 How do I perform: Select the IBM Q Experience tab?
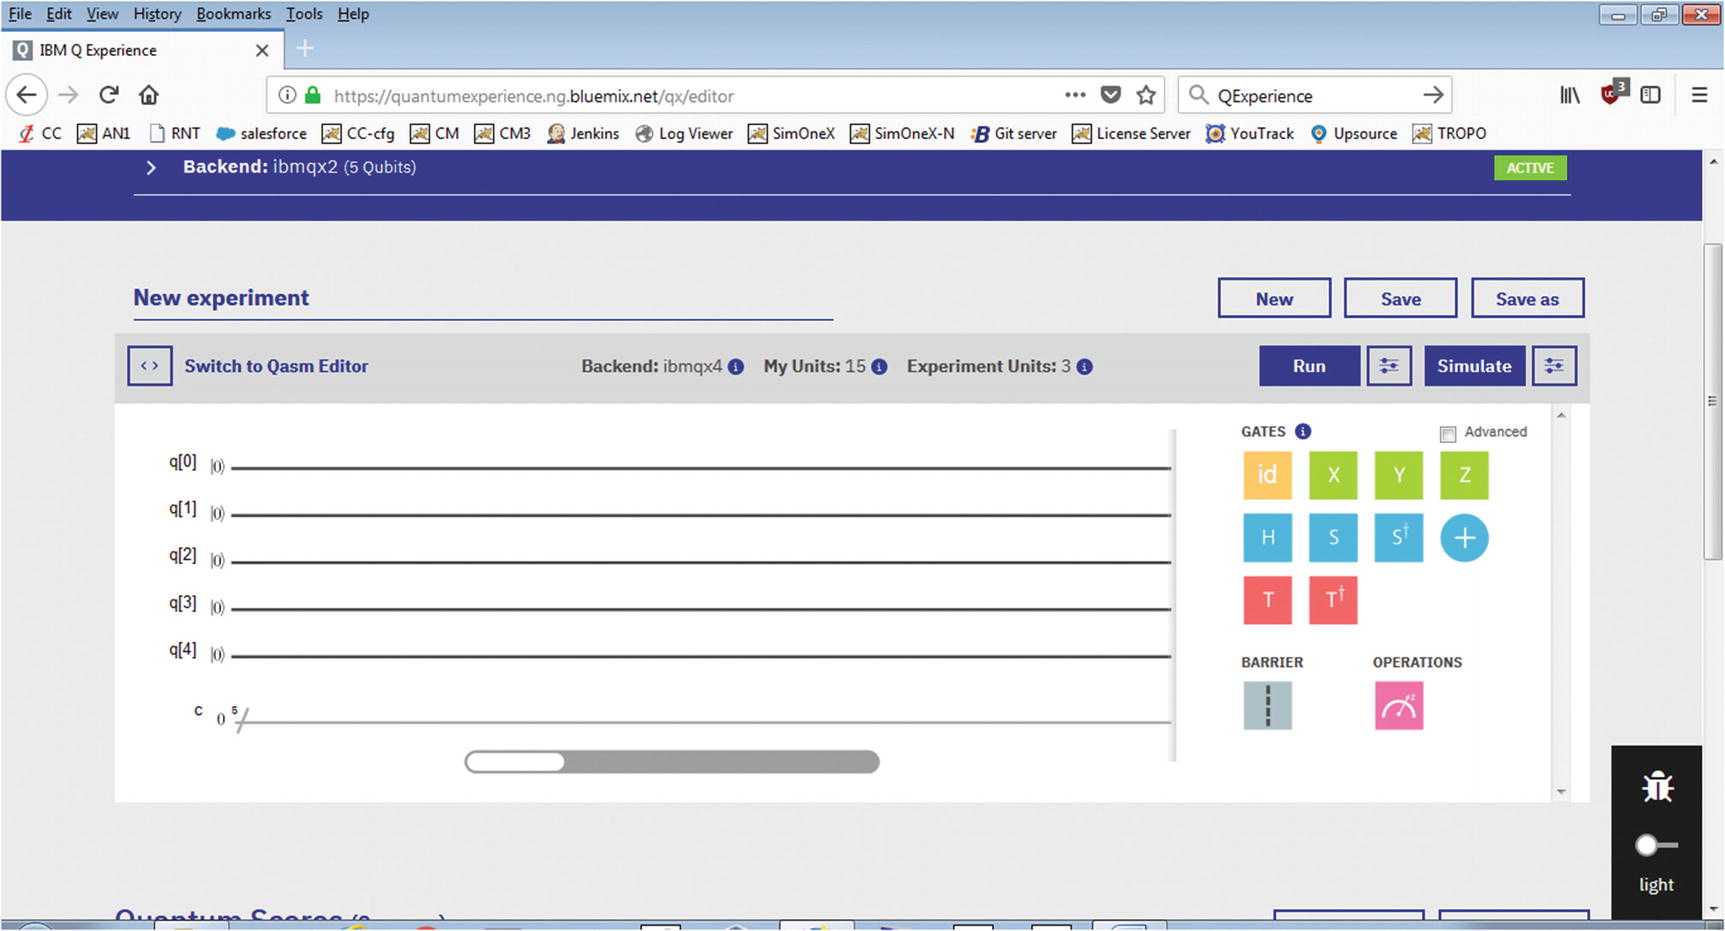[x=141, y=50]
